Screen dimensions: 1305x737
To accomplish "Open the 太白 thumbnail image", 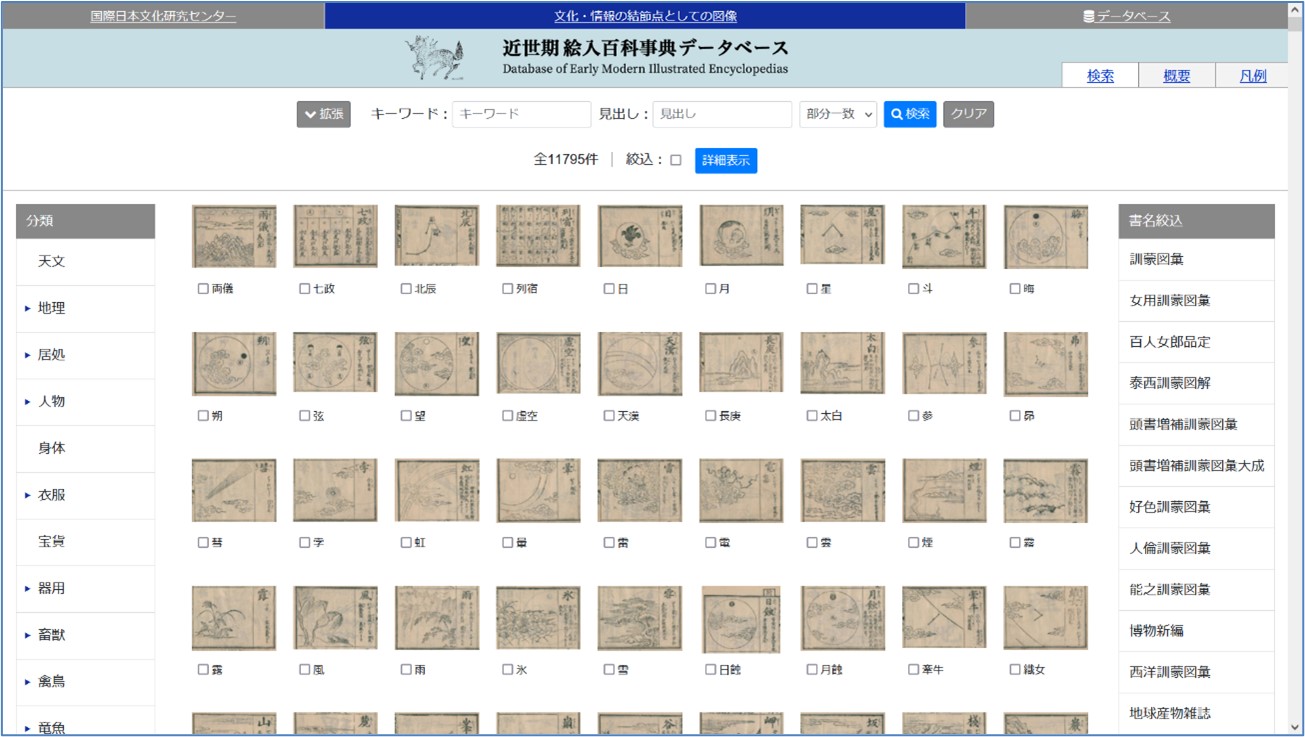I will (843, 364).
